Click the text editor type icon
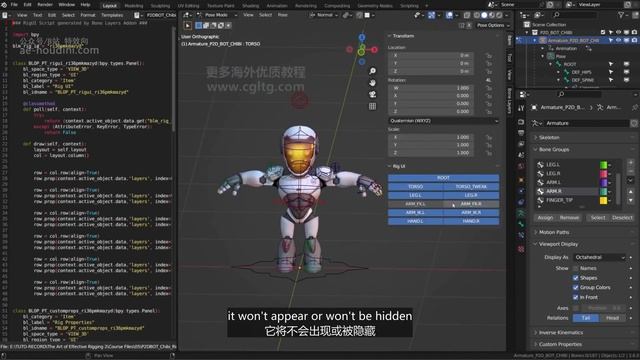Viewport: 640px width, 360px height. click(x=6, y=15)
